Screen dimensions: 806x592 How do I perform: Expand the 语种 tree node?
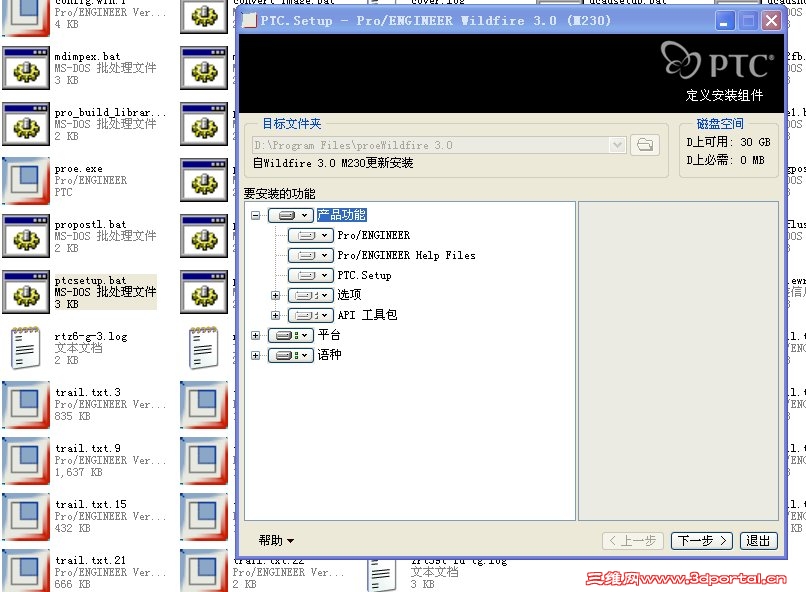(255, 356)
